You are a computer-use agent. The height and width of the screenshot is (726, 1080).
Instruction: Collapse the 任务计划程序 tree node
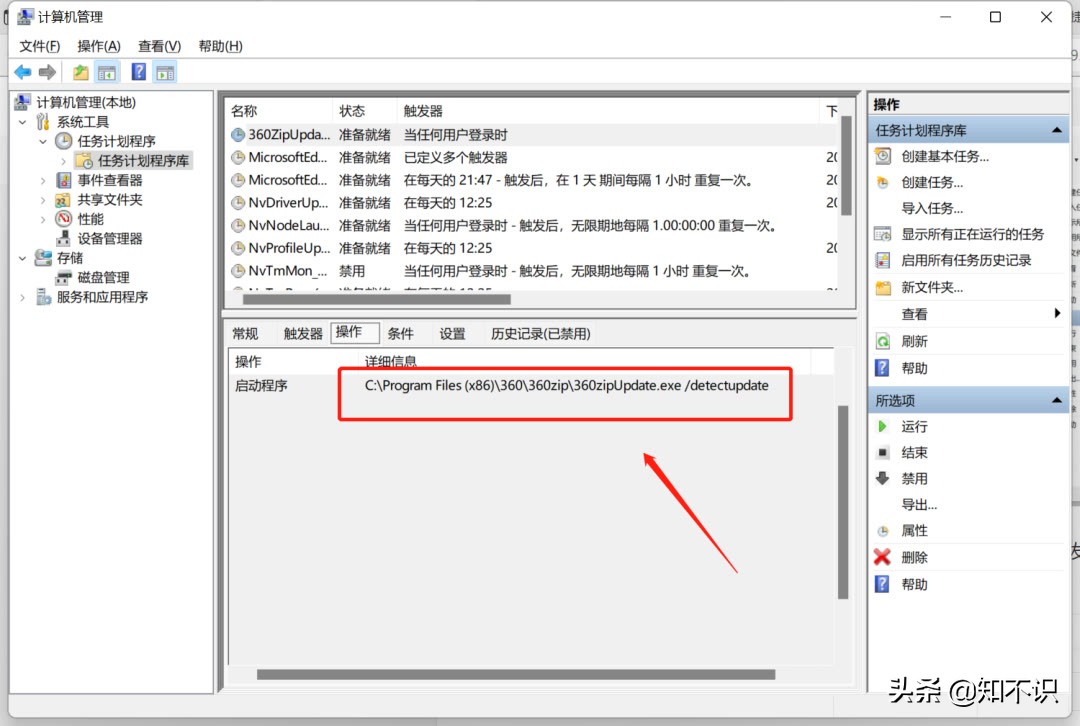click(x=43, y=141)
